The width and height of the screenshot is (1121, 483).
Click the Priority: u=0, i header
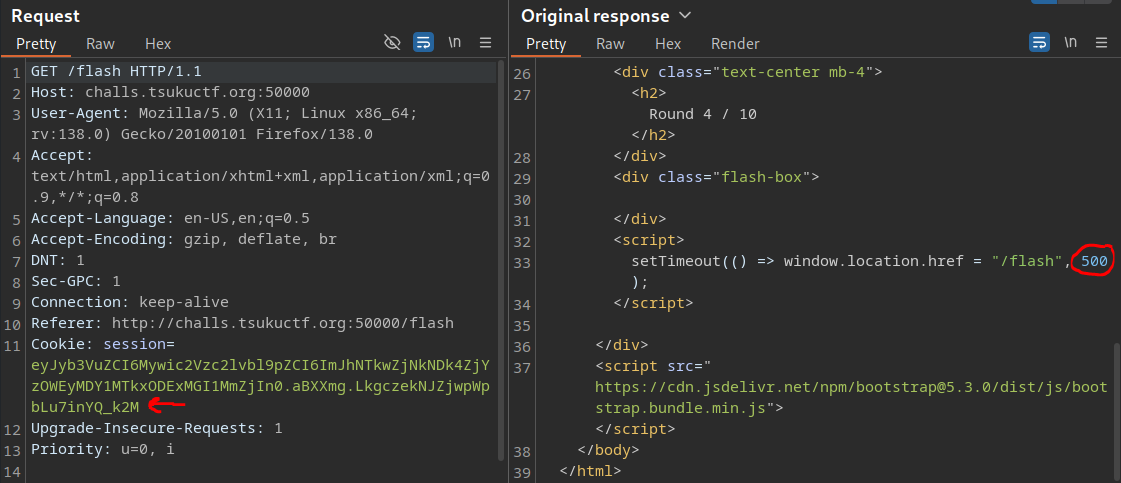[102, 449]
